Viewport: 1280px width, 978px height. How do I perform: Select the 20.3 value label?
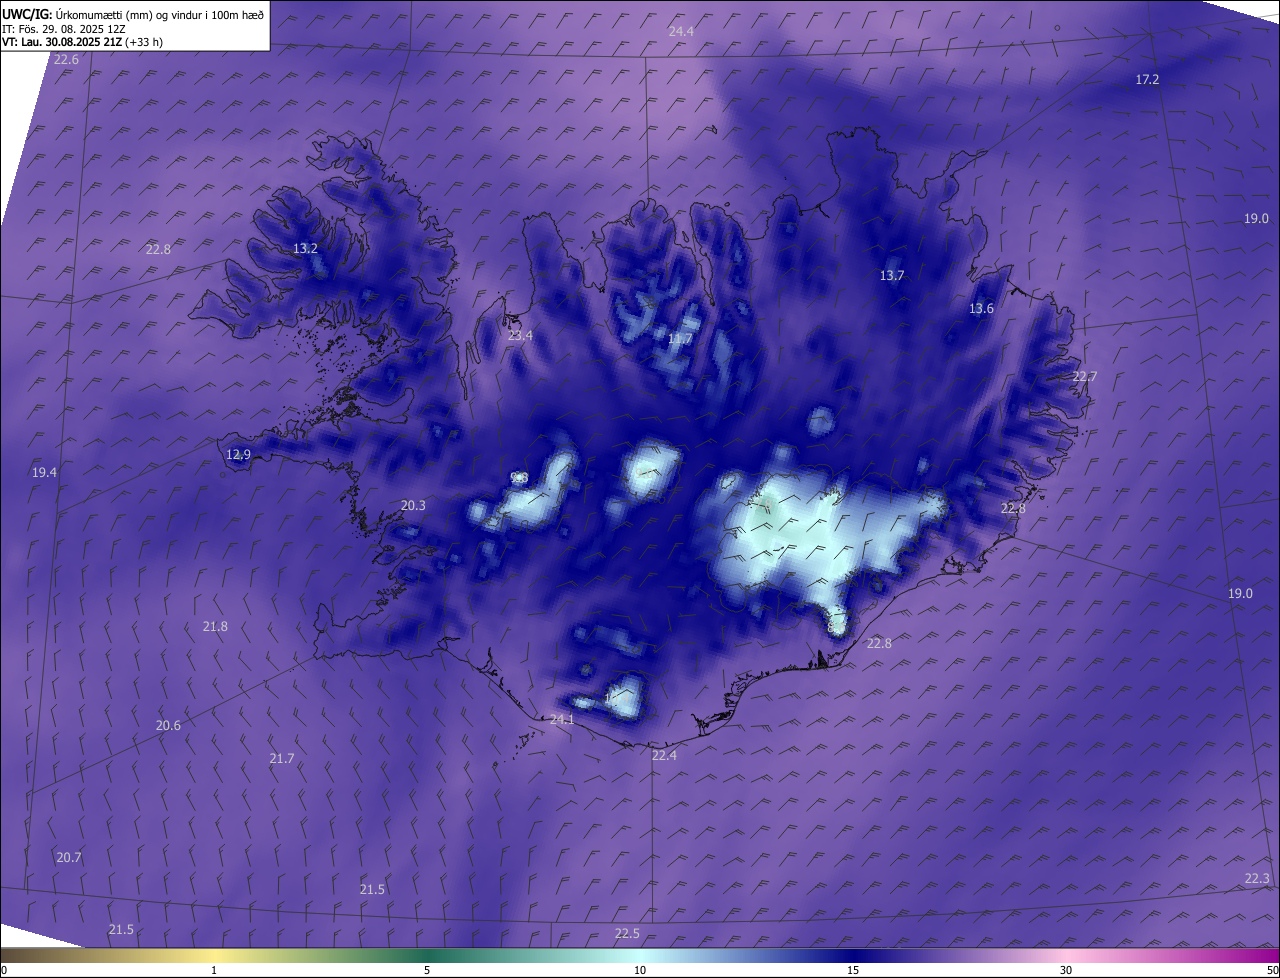pos(413,505)
